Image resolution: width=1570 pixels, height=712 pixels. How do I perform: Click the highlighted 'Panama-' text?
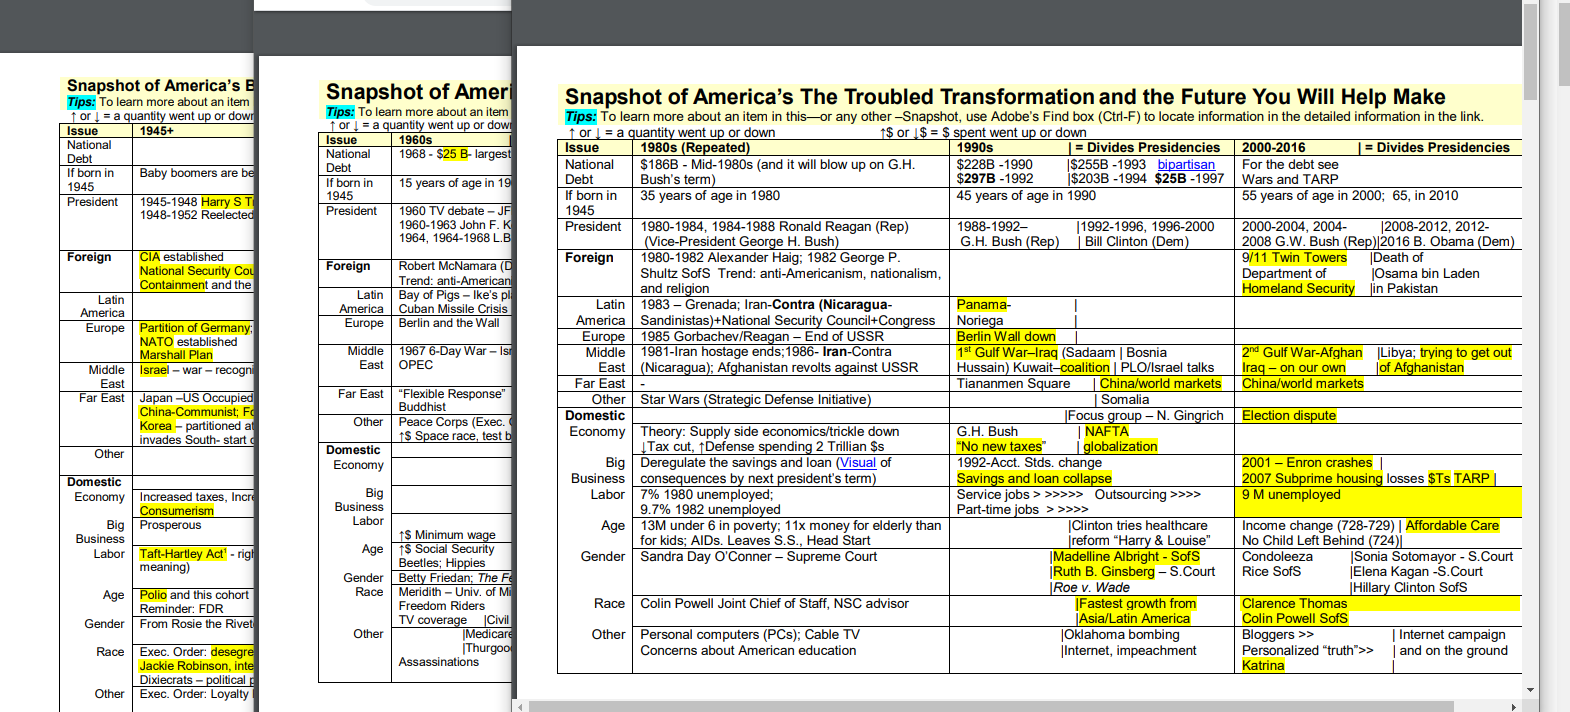coord(984,304)
